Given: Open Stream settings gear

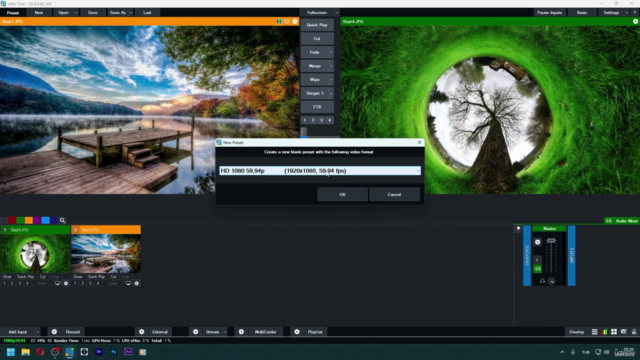Looking at the screenshot, I should click(196, 332).
